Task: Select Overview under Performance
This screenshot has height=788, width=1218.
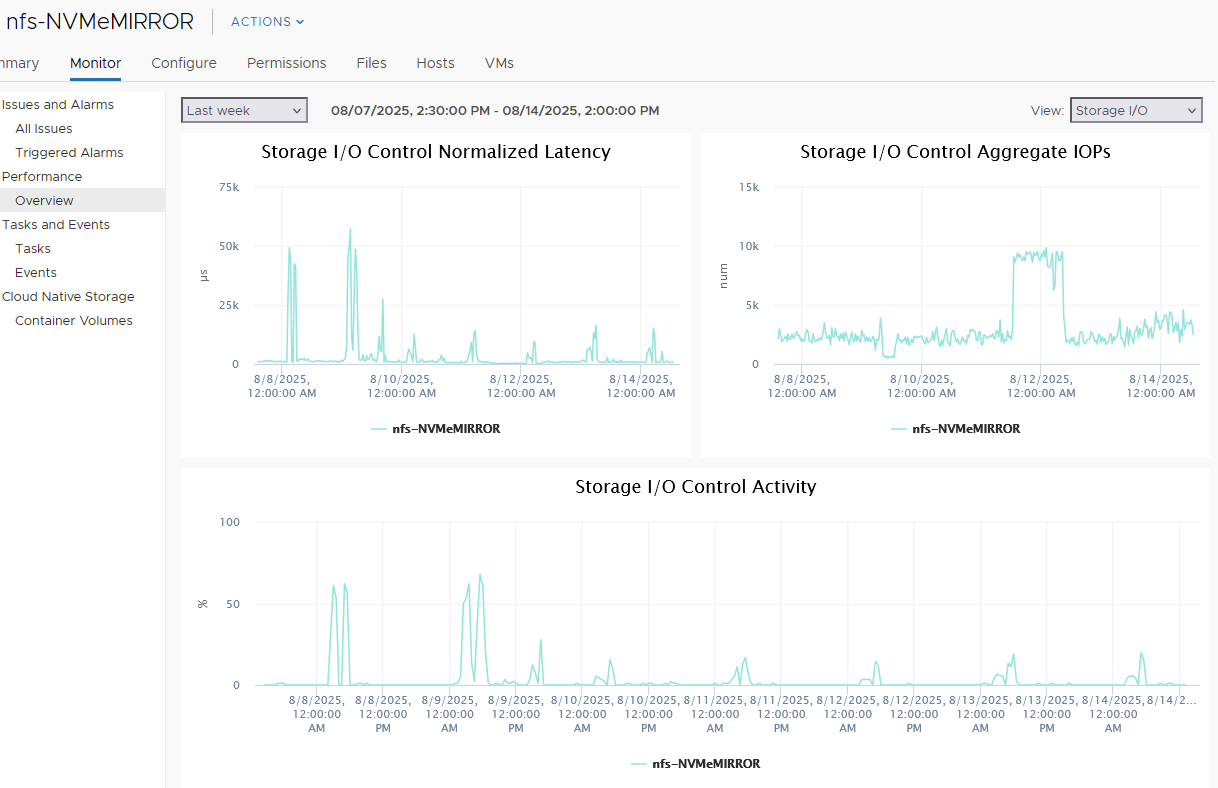Action: click(44, 200)
